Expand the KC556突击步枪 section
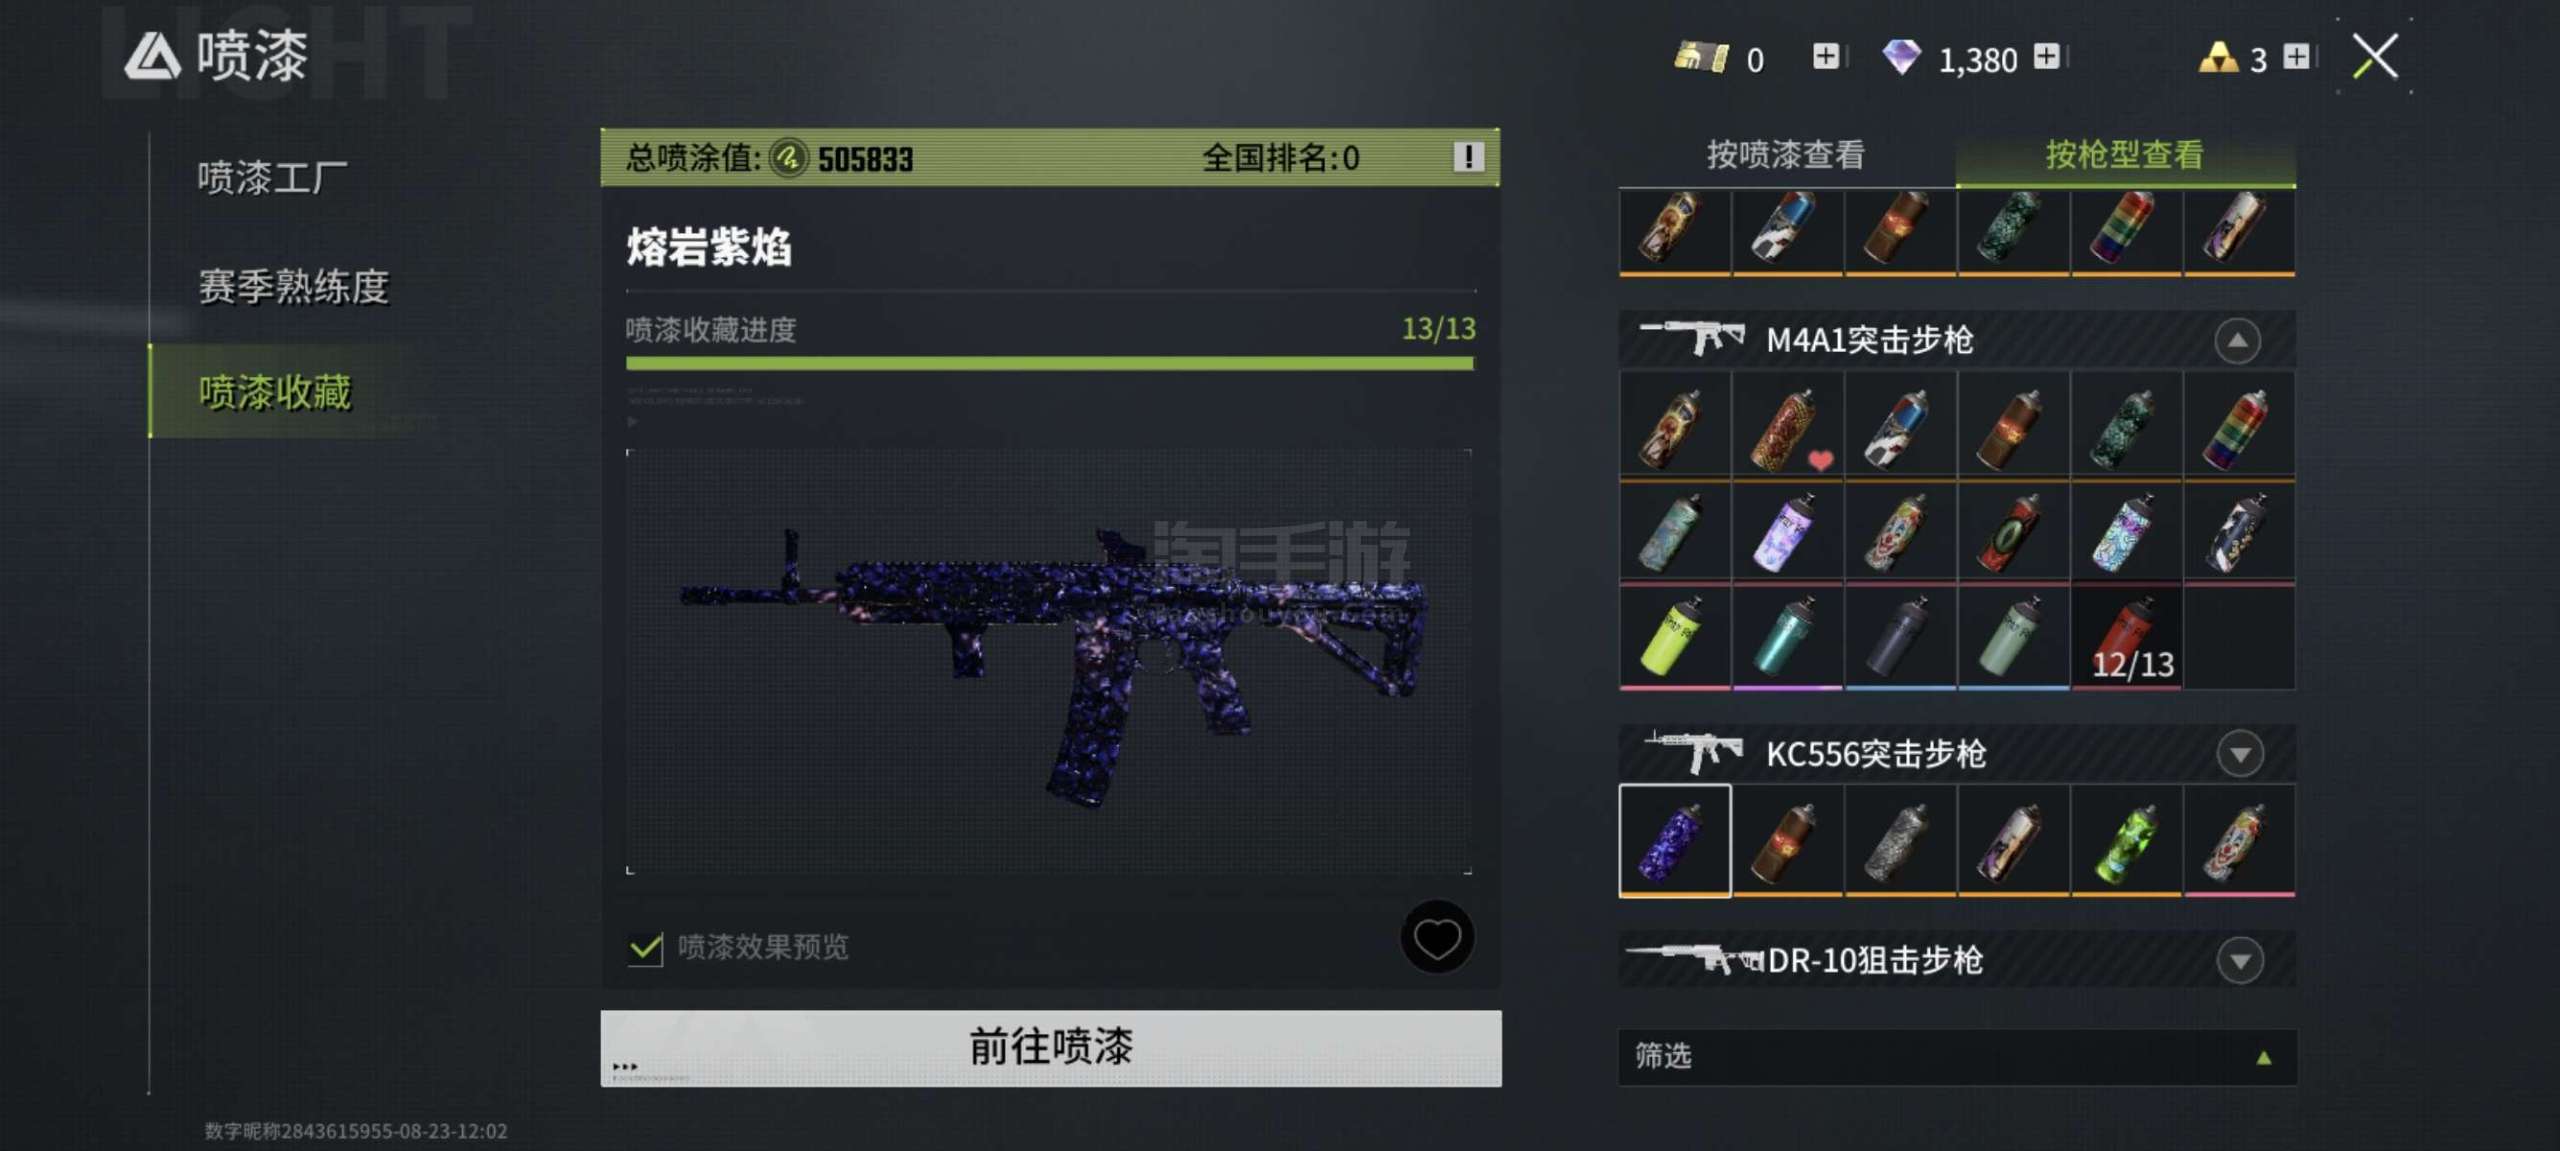Viewport: 2560px width, 1151px height. click(2240, 754)
